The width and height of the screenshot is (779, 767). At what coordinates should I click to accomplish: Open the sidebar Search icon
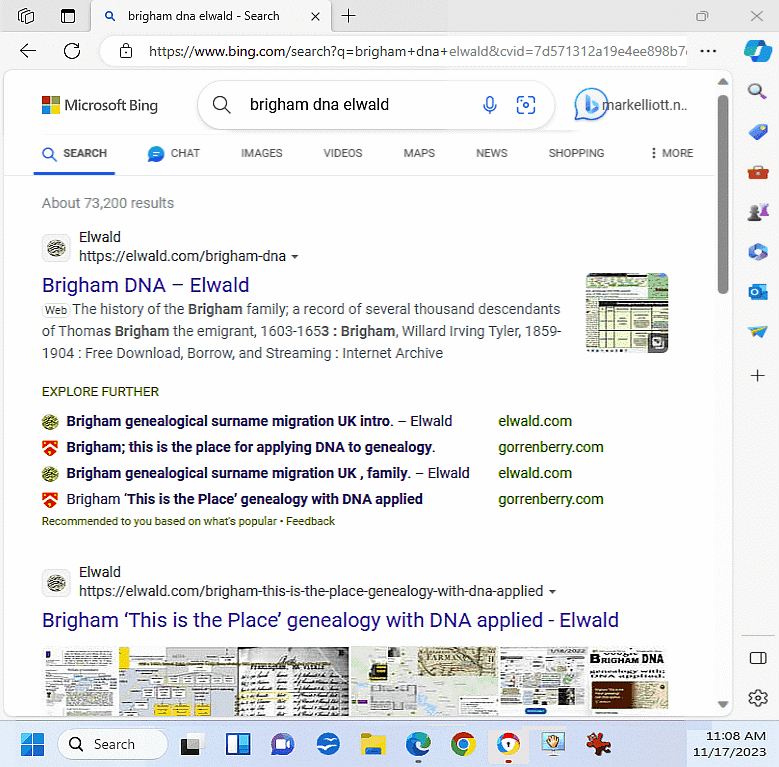click(757, 91)
